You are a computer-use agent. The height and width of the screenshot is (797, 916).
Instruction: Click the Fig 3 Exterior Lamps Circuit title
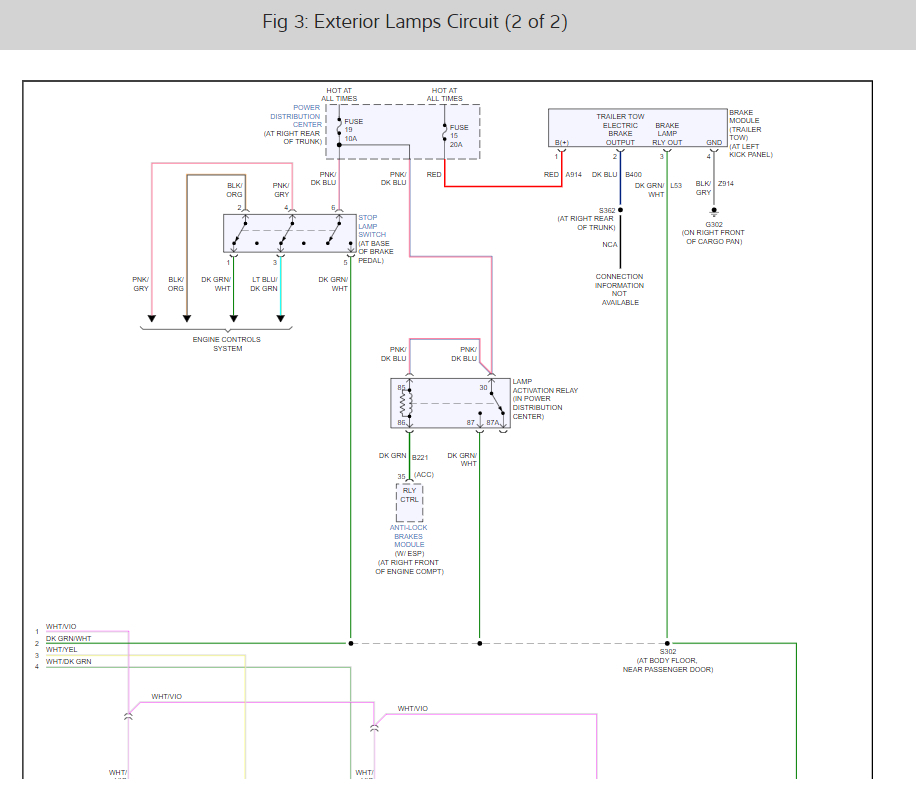pyautogui.click(x=415, y=22)
